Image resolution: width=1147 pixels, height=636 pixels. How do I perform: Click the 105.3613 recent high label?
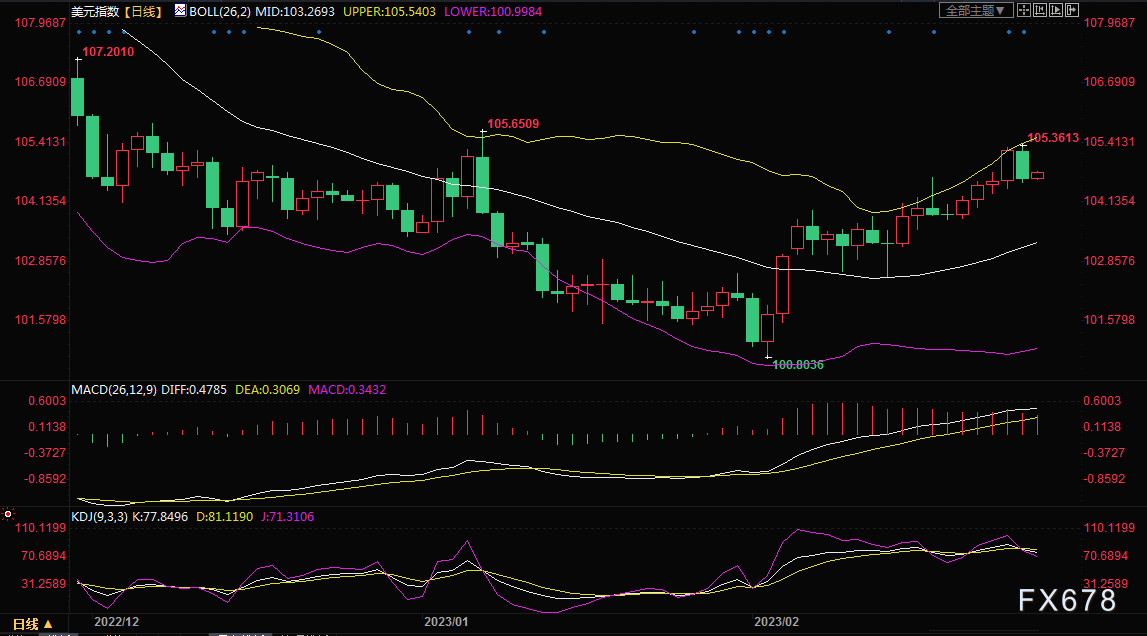click(1053, 137)
